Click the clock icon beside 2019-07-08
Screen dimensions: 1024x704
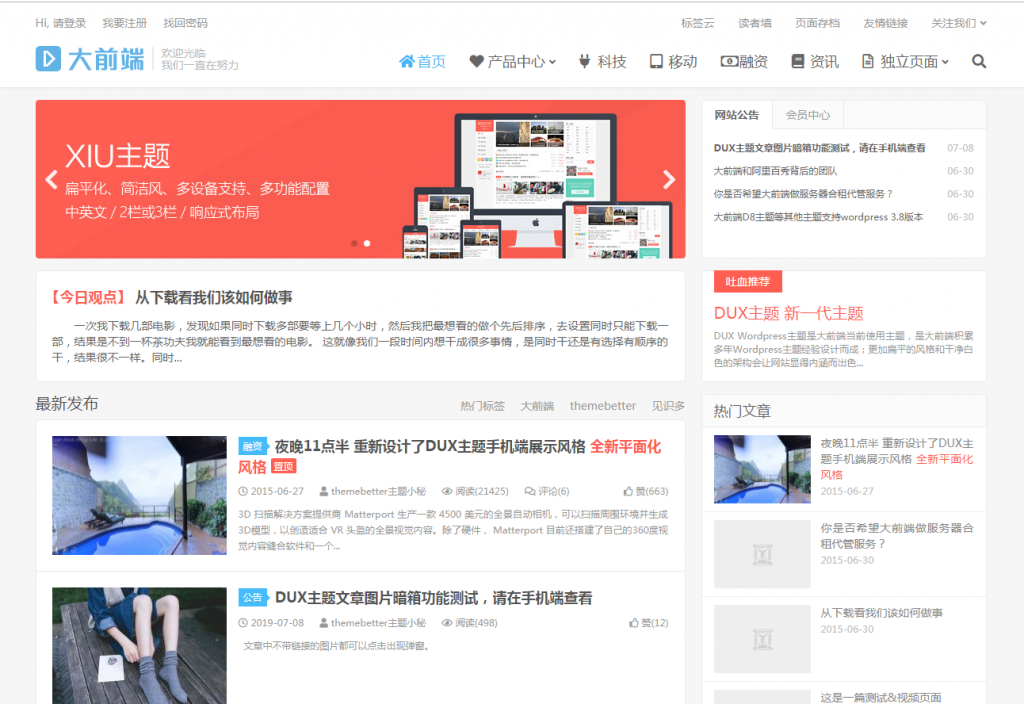243,623
